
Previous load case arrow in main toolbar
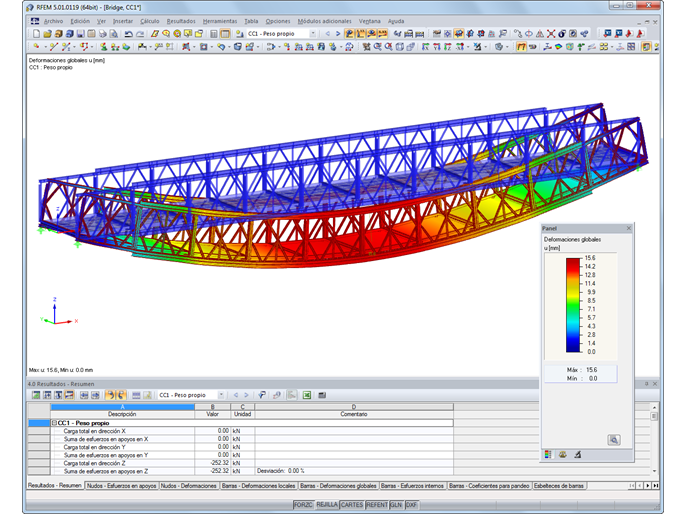point(327,34)
